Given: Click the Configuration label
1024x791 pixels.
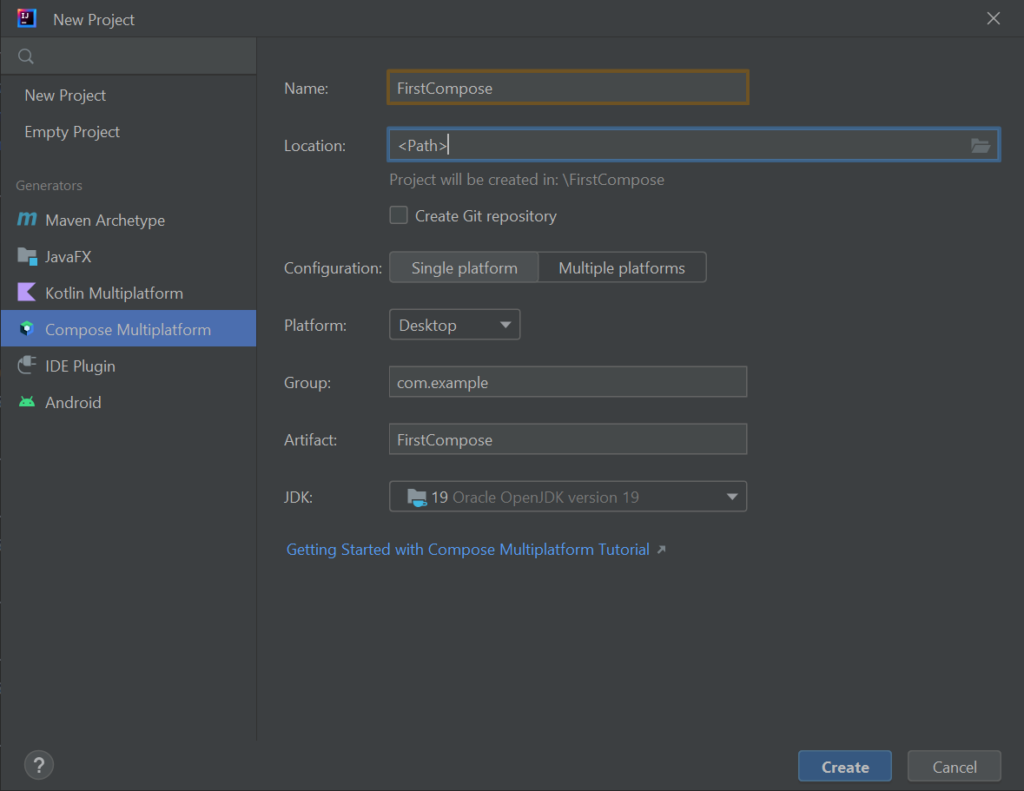Looking at the screenshot, I should click(332, 268).
